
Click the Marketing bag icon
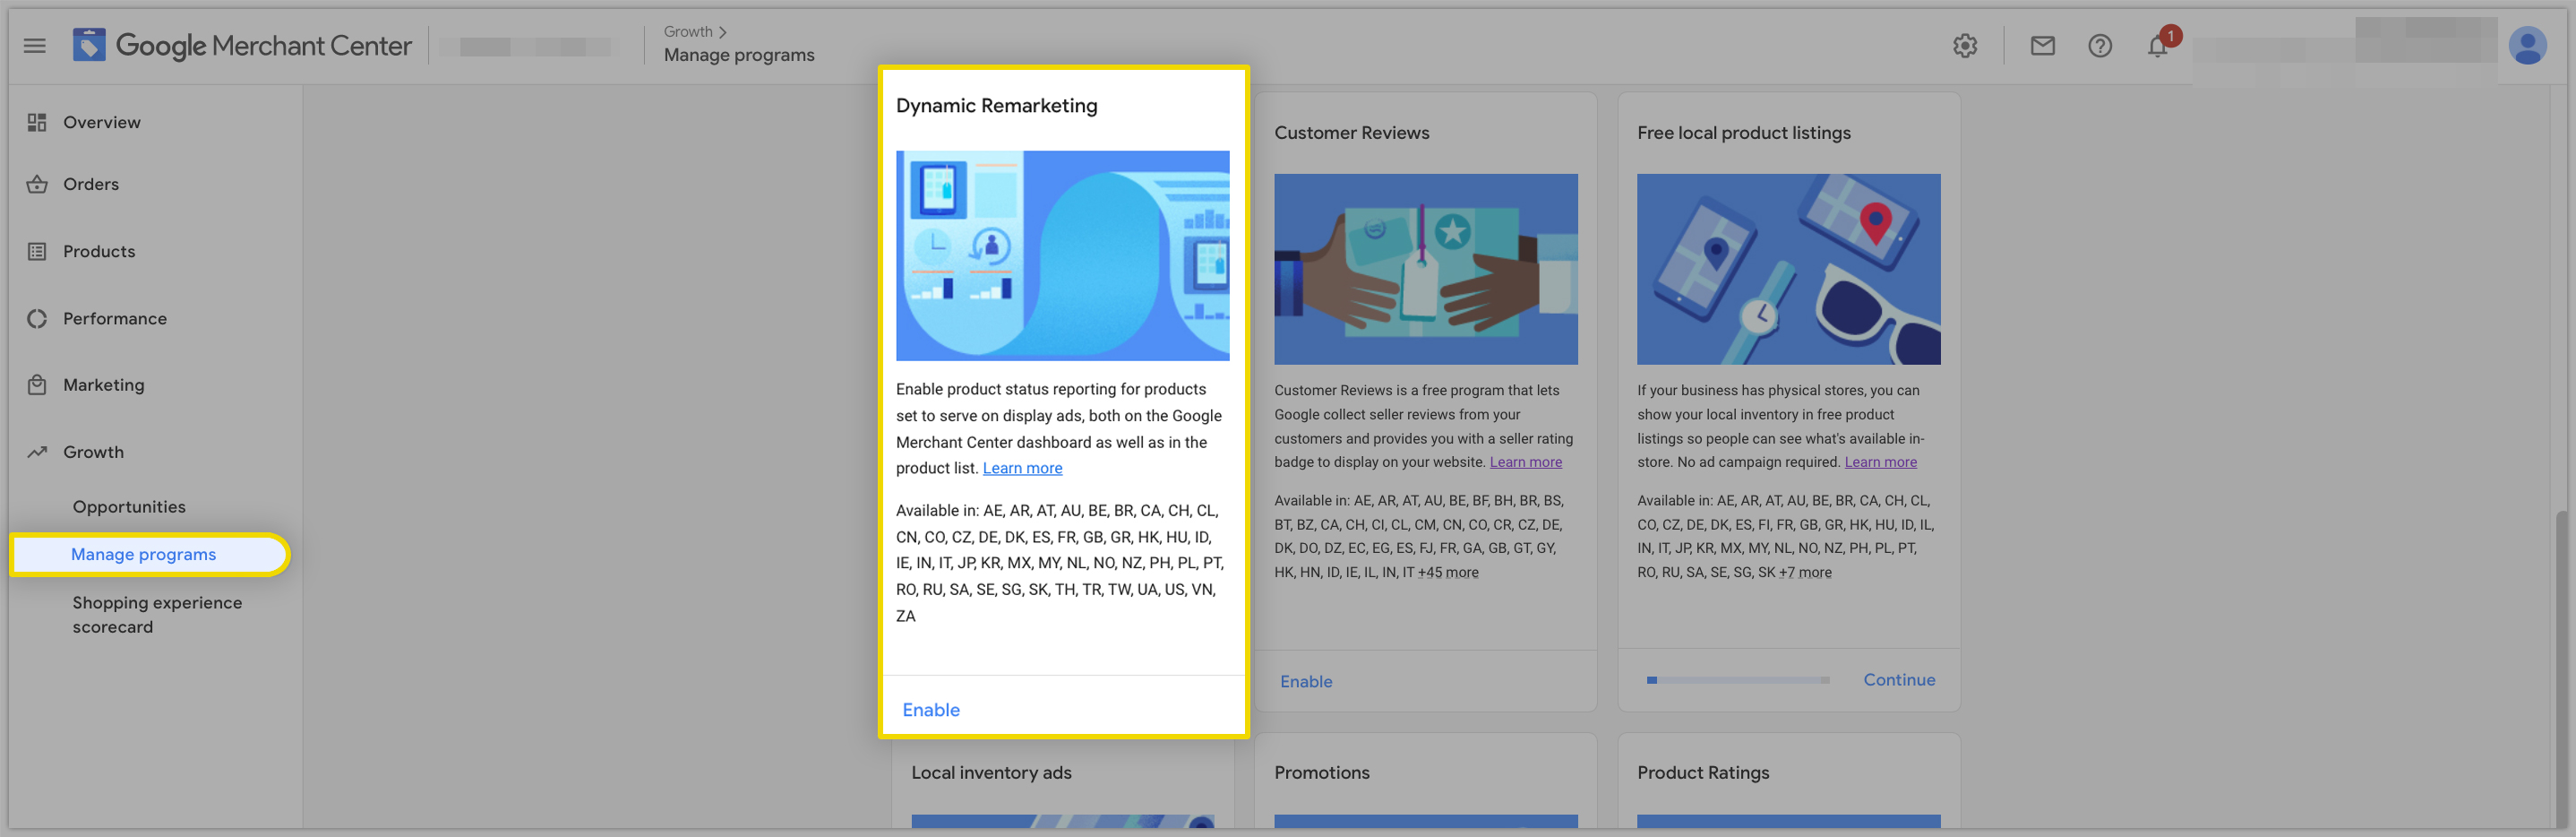[x=37, y=385]
